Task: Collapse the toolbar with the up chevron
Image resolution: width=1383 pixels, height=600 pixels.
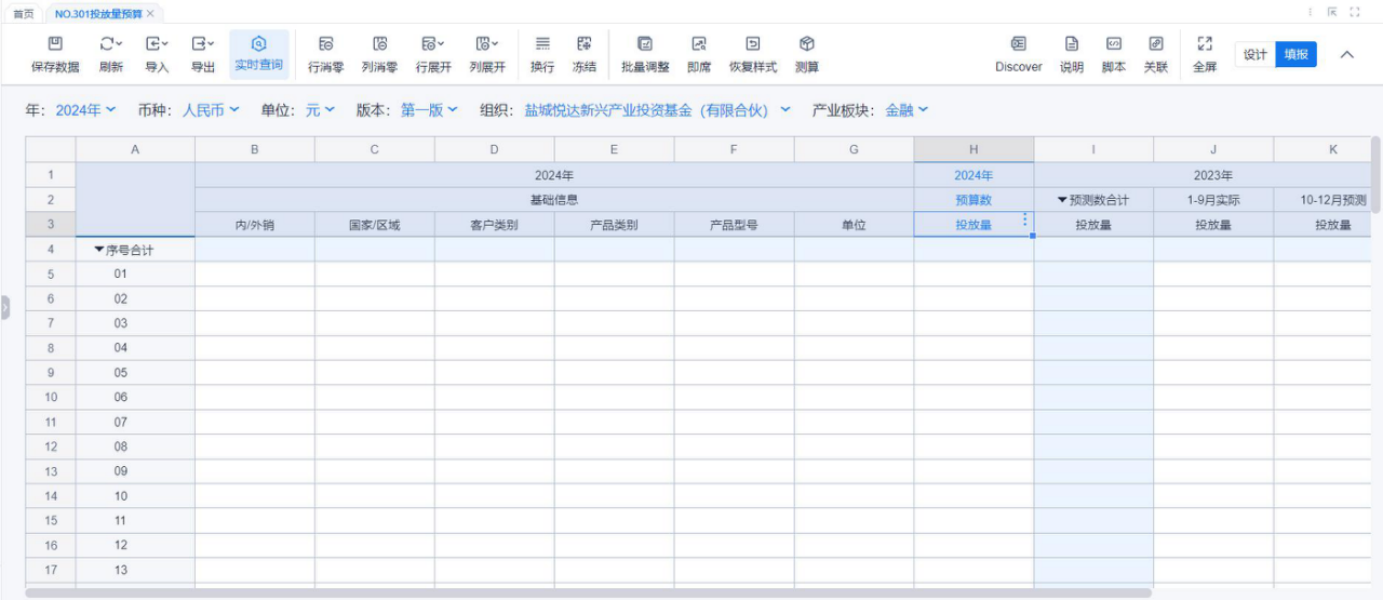Action: tap(1347, 55)
